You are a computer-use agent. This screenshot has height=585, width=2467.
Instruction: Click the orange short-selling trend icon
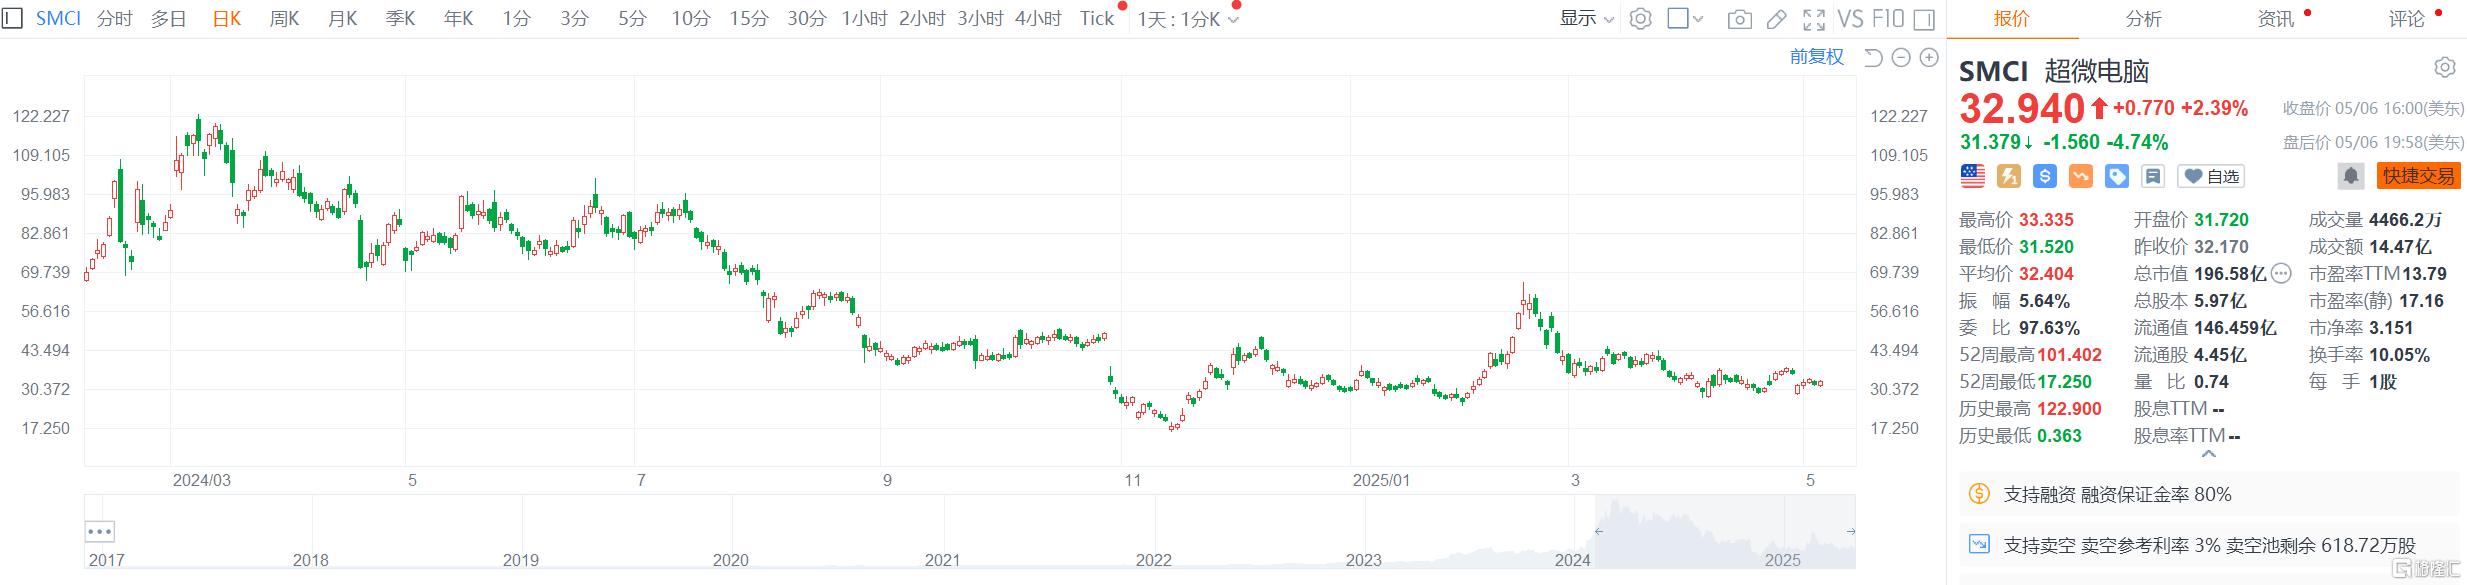click(2080, 176)
